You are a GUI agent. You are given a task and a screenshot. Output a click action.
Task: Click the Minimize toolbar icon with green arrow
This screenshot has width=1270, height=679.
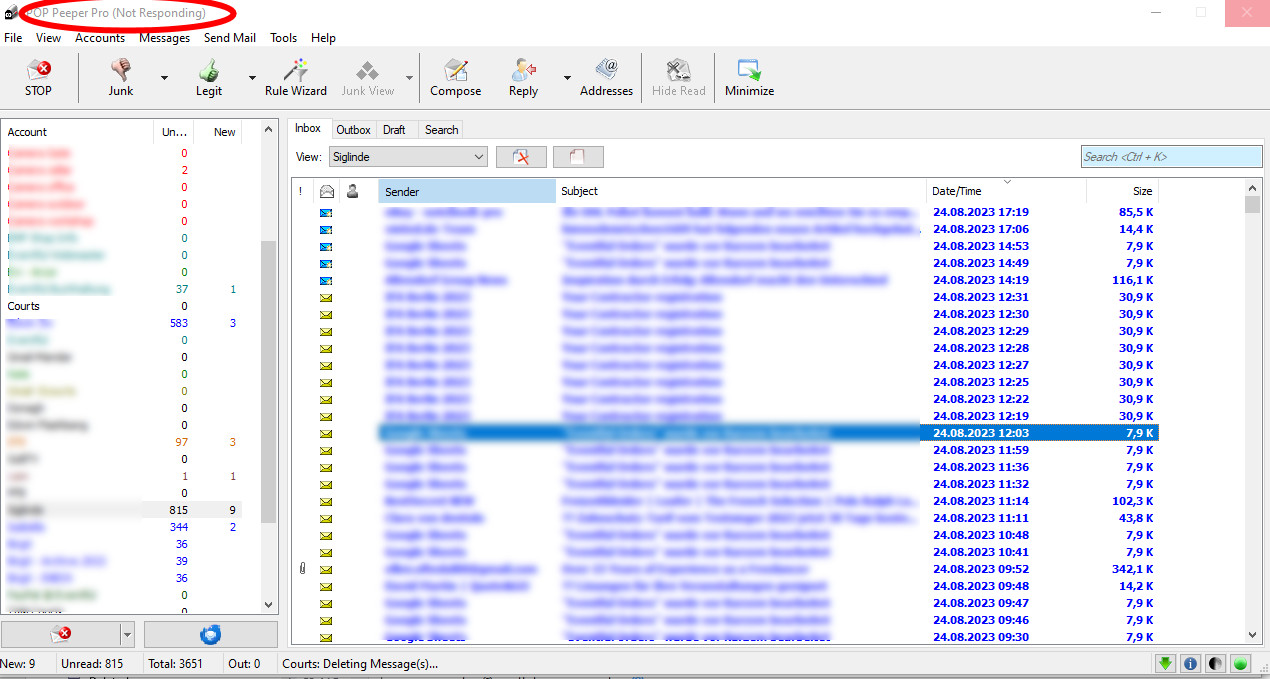tap(749, 78)
